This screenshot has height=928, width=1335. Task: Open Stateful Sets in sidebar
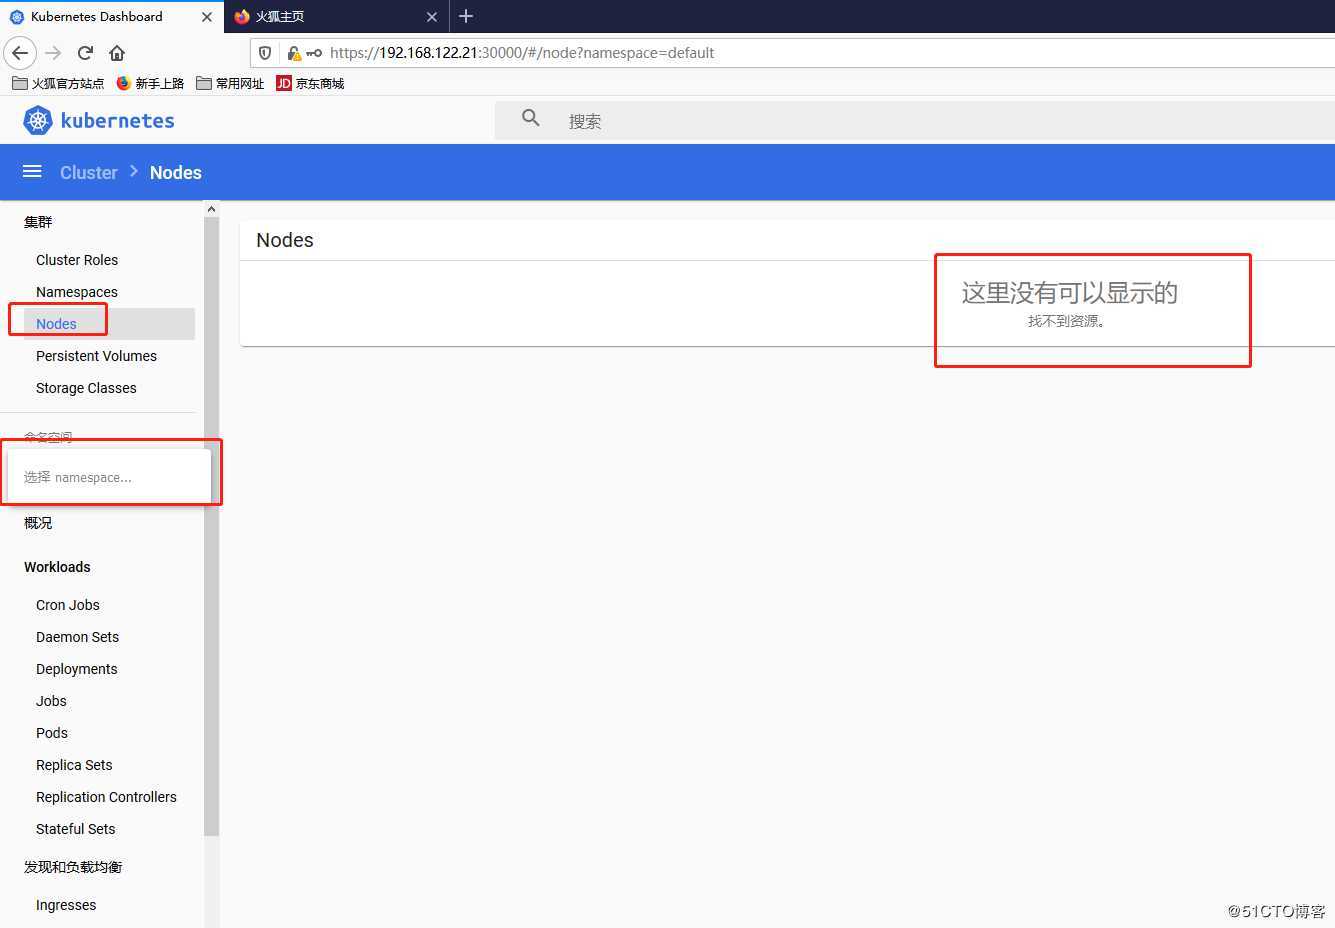(75, 829)
